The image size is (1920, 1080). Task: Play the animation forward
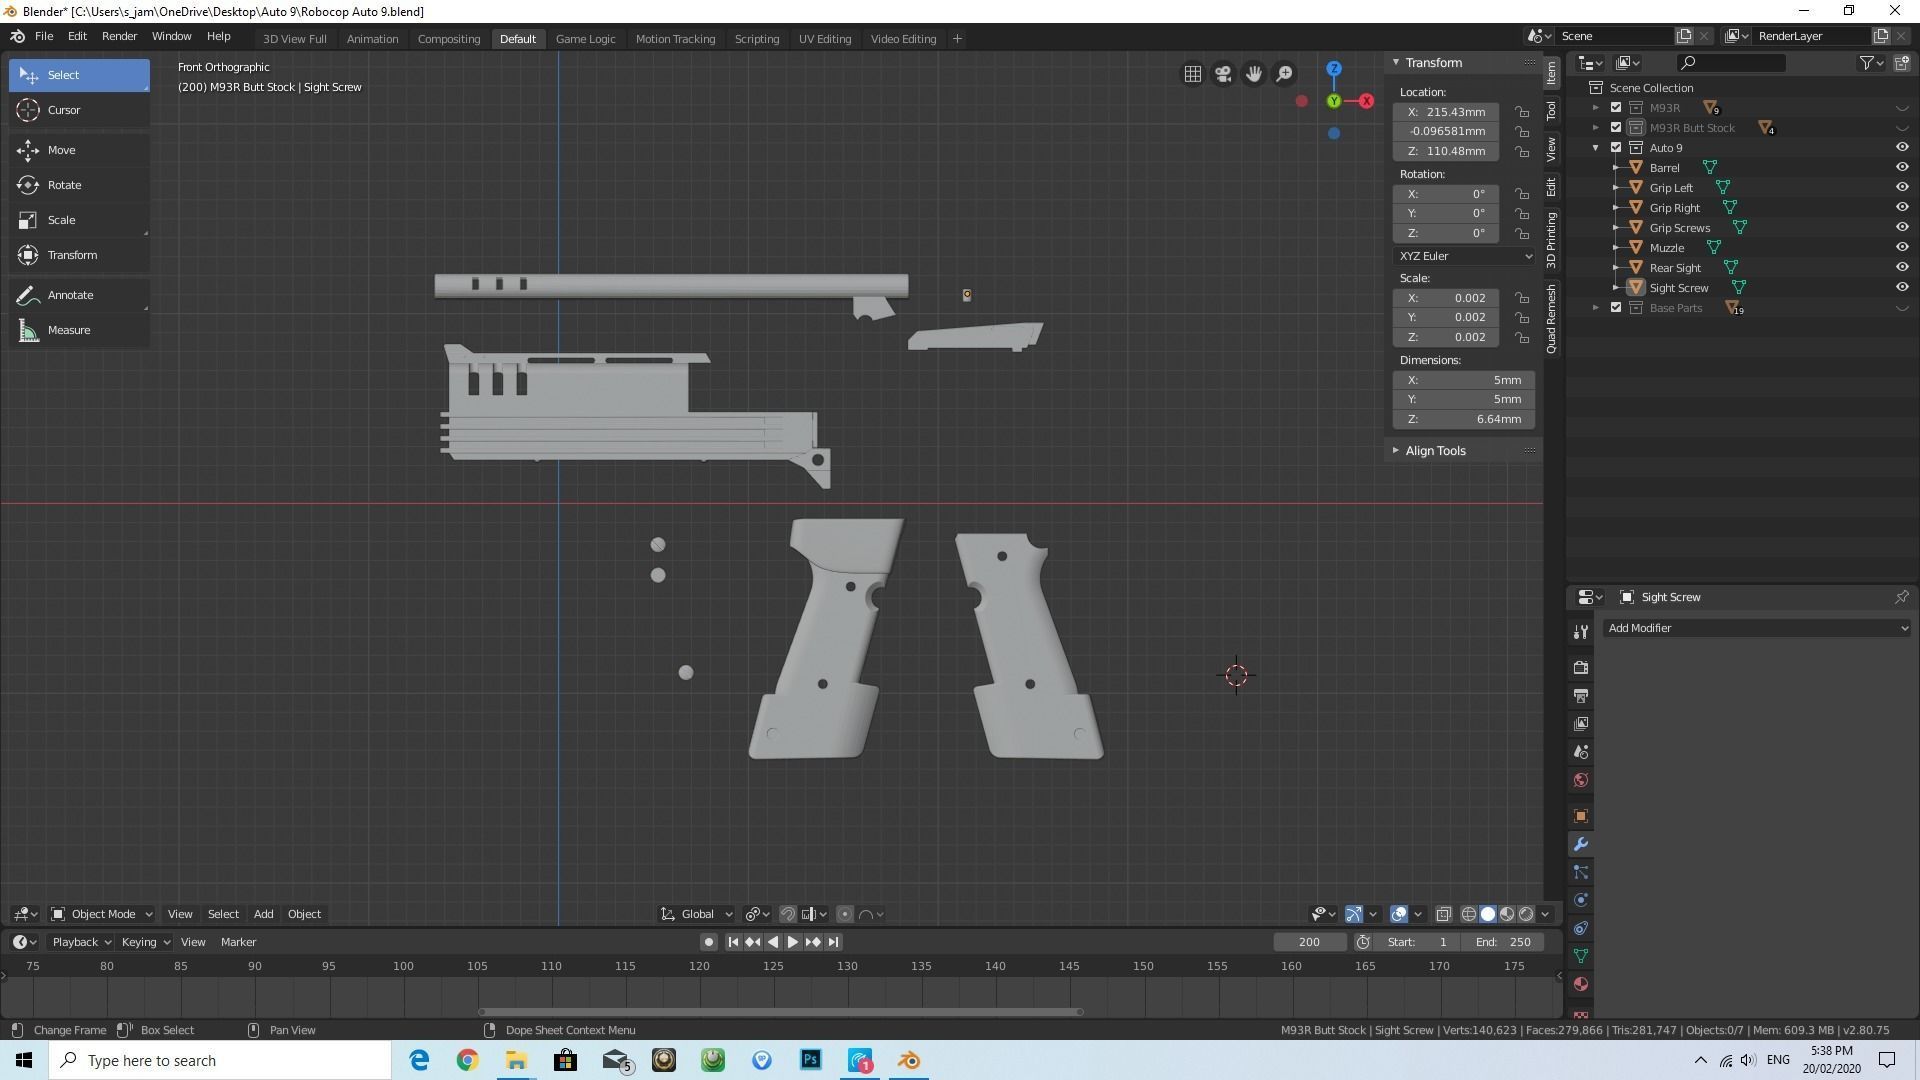pos(792,942)
